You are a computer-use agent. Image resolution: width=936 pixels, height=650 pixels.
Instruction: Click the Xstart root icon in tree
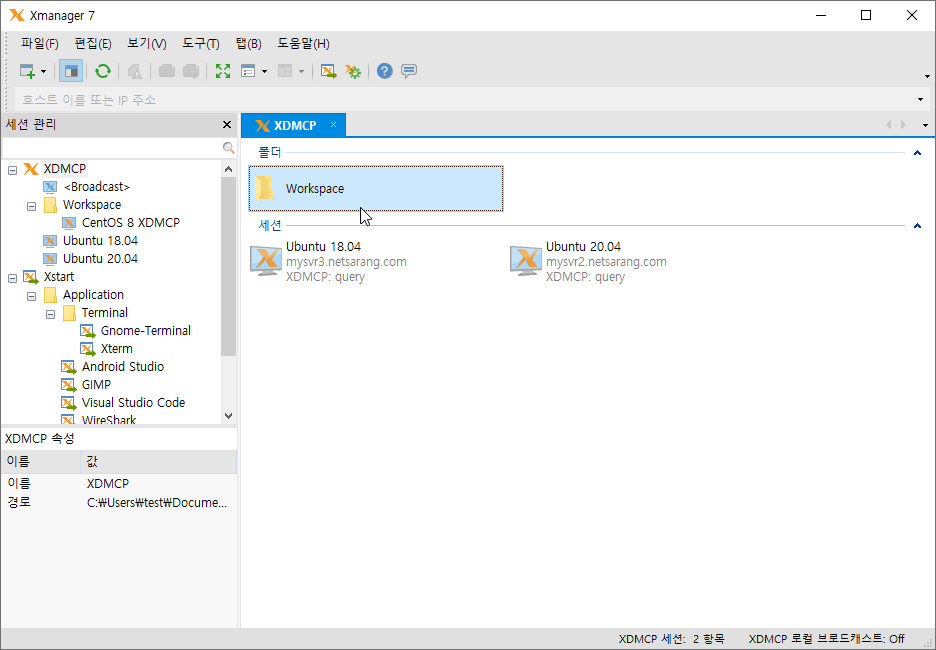point(31,277)
